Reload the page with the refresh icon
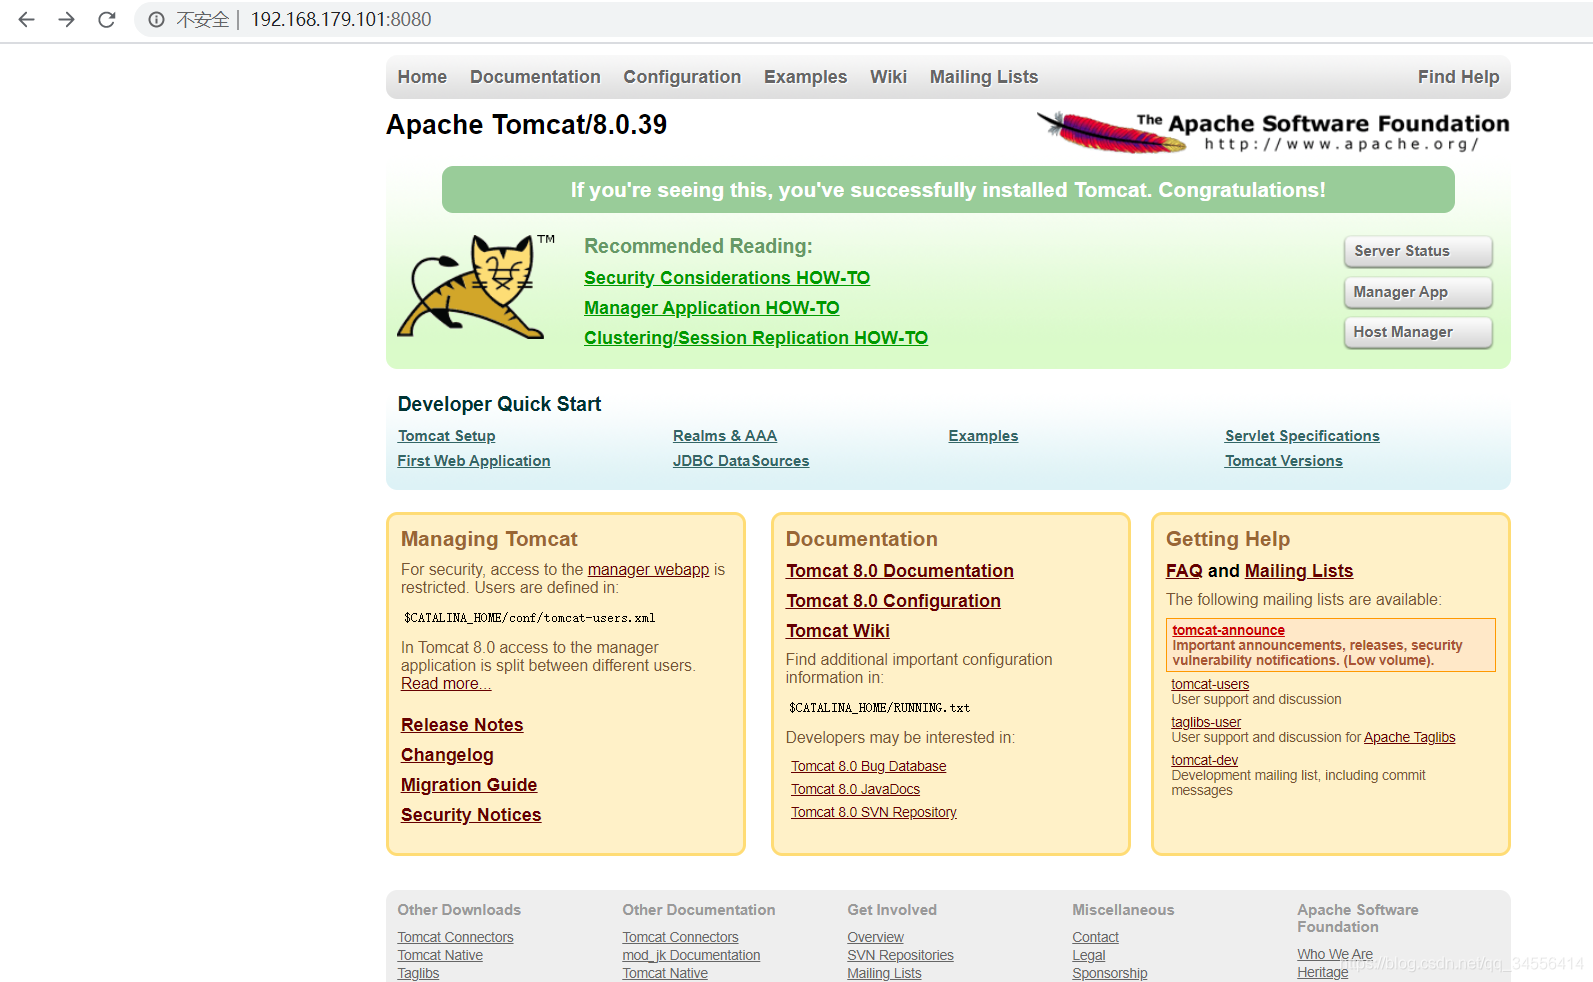Screen dimensions: 1593x982 pyautogui.click(x=106, y=19)
